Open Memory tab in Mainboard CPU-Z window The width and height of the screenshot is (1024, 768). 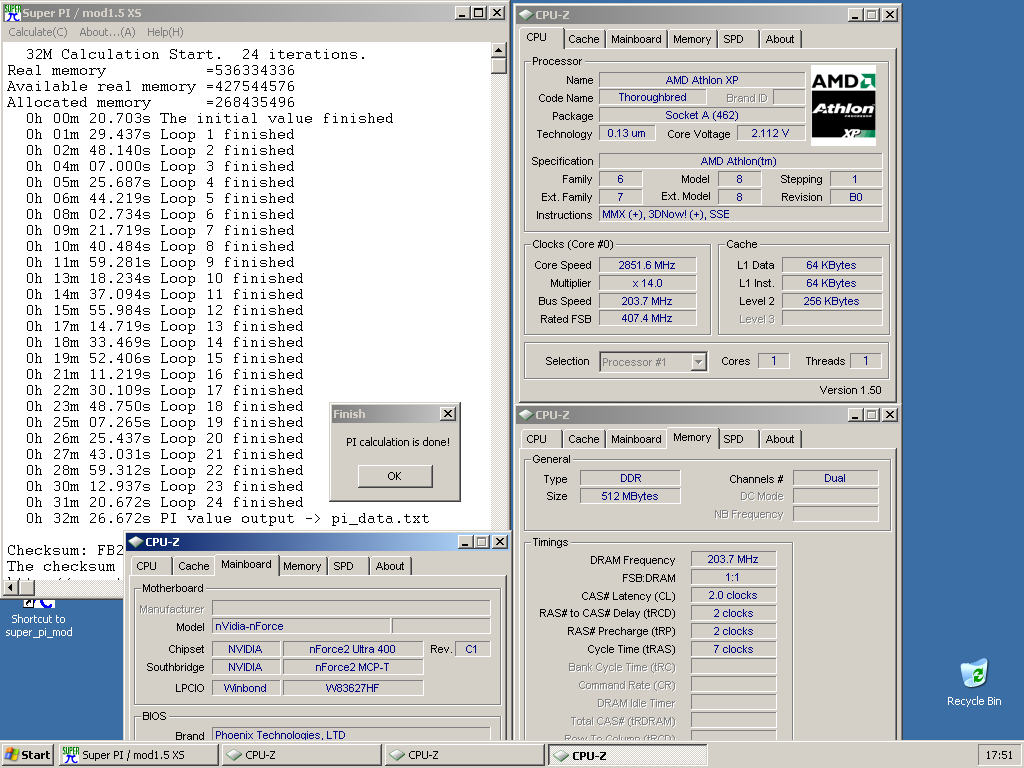tap(302, 566)
